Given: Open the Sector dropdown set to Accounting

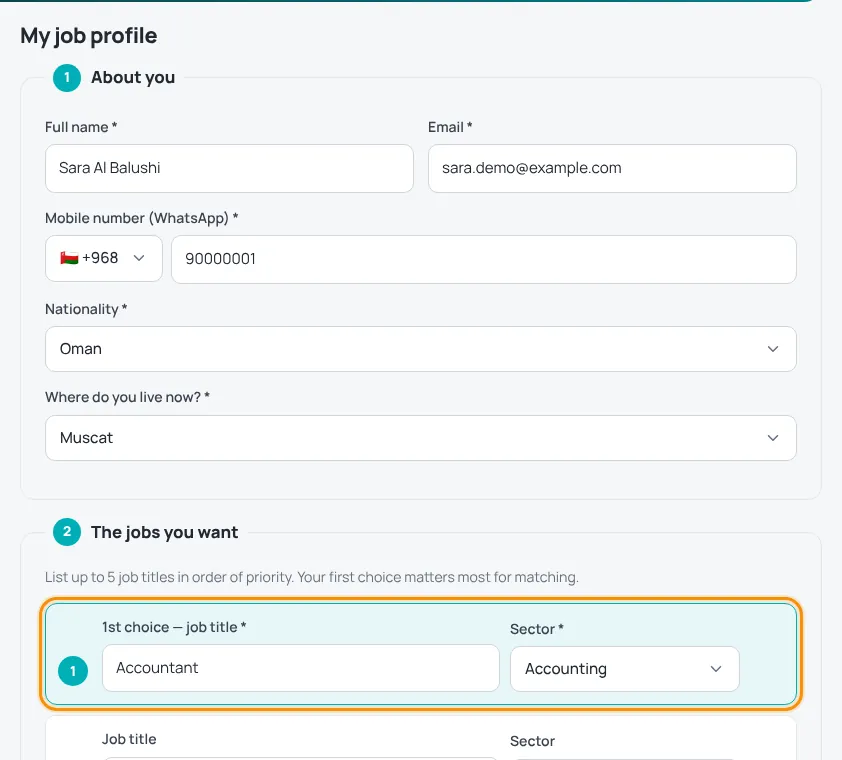Looking at the screenshot, I should [x=625, y=669].
